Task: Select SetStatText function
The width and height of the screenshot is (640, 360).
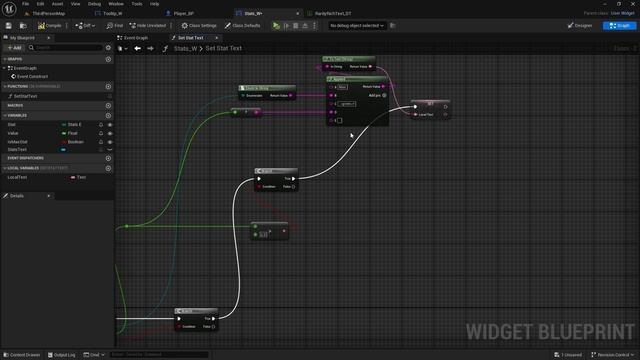Action: point(25,96)
